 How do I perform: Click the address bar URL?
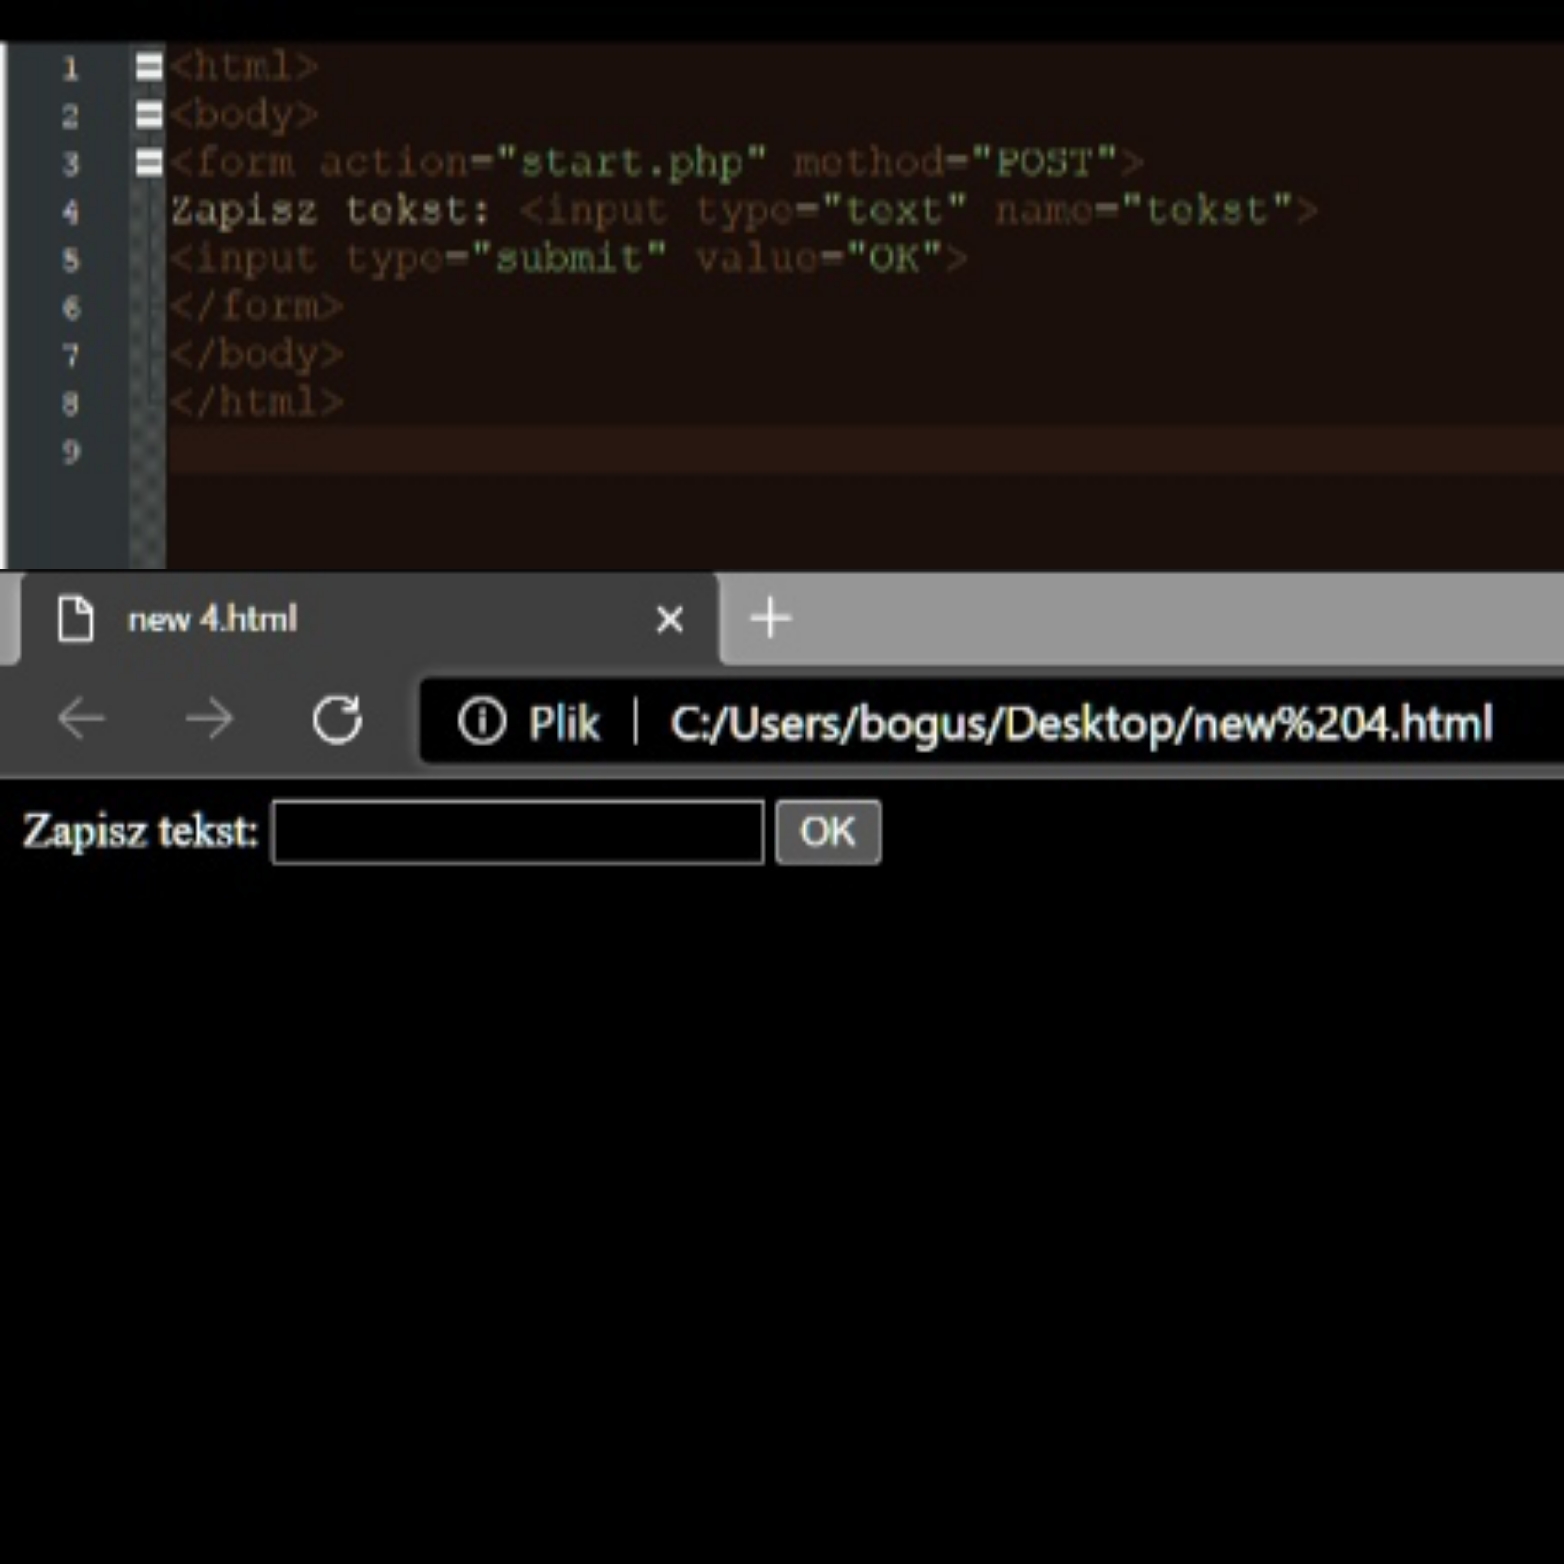[1081, 723]
